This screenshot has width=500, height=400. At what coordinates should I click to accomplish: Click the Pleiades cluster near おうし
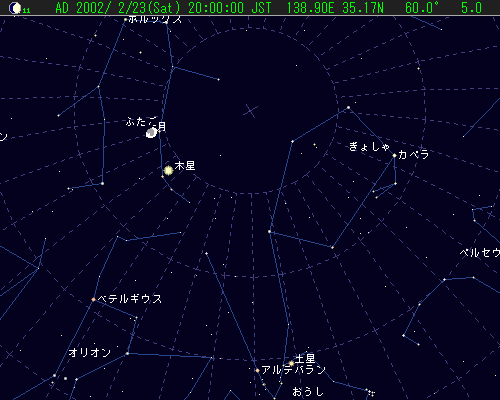370,392
